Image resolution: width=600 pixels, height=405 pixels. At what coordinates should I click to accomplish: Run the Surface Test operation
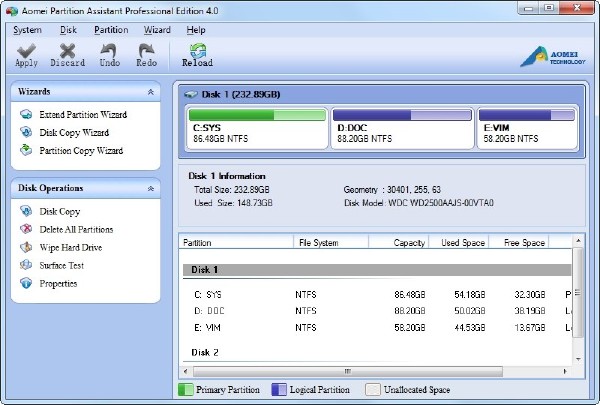[x=61, y=265]
